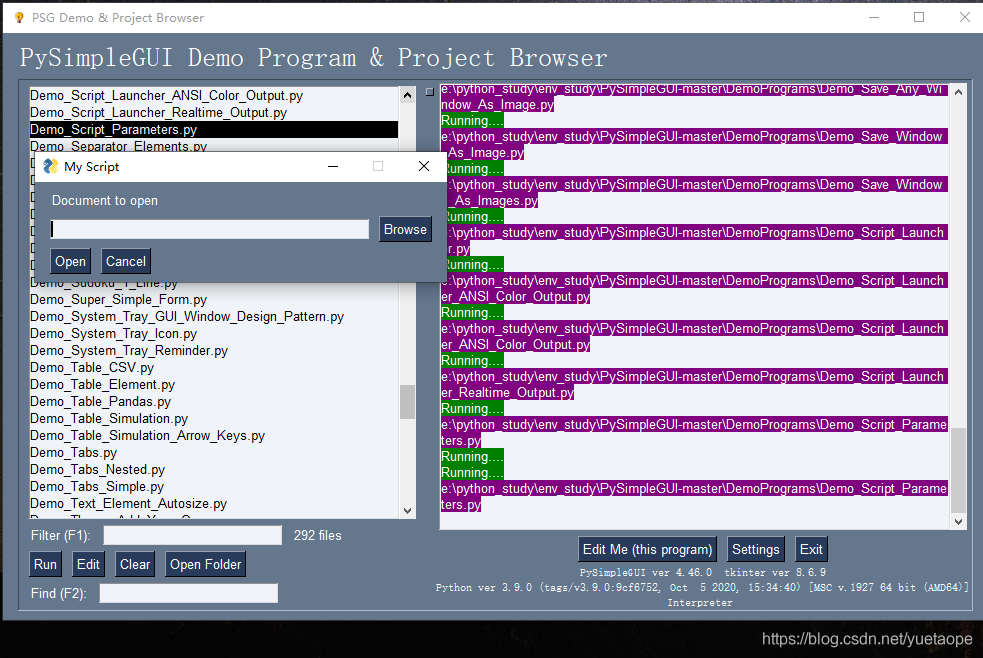The width and height of the screenshot is (983, 658).
Task: Click Edit Me (this program) button
Action: click(x=648, y=550)
